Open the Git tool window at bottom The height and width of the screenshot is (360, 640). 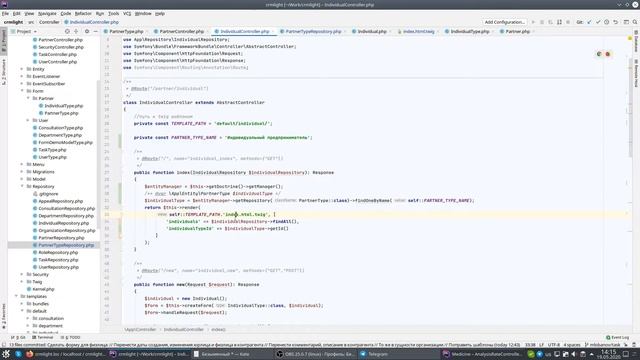coord(18,338)
